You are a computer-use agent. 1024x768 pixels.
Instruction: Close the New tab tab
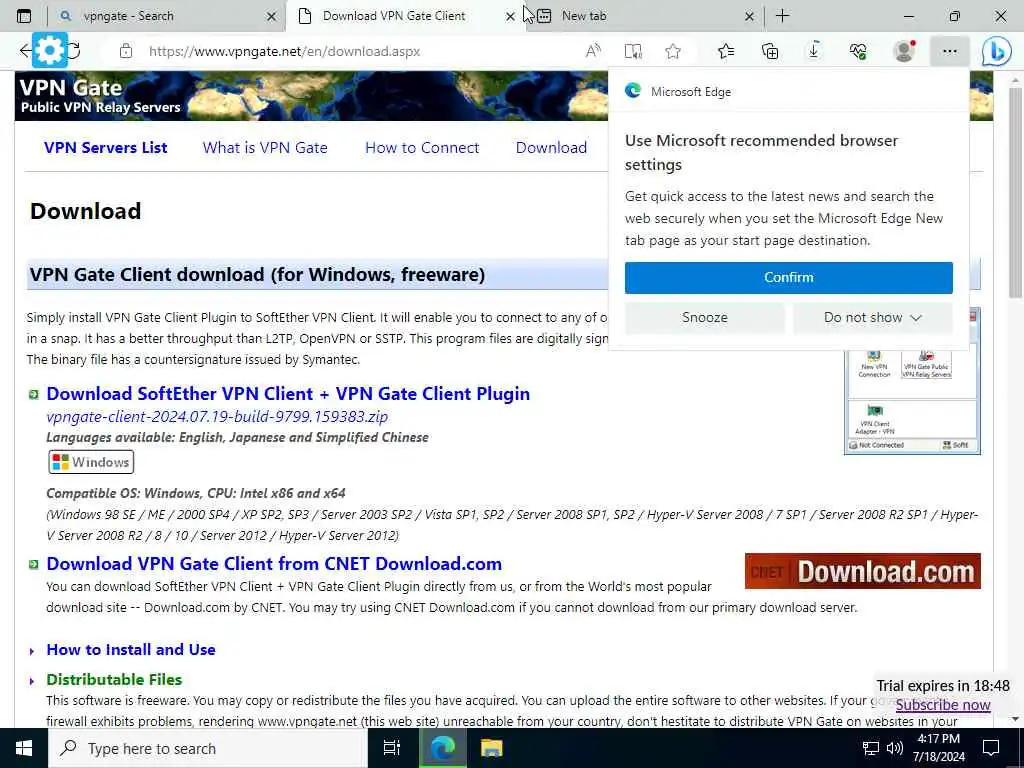(750, 16)
